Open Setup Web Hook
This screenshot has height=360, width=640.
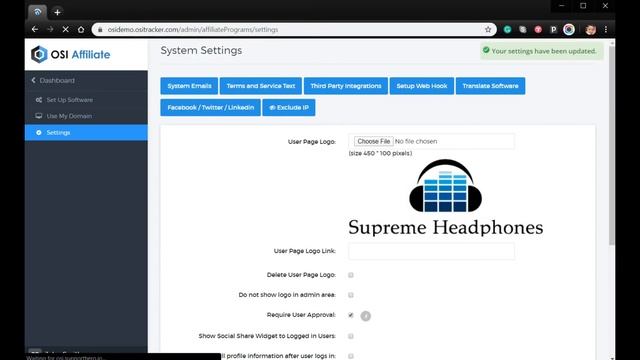422,86
